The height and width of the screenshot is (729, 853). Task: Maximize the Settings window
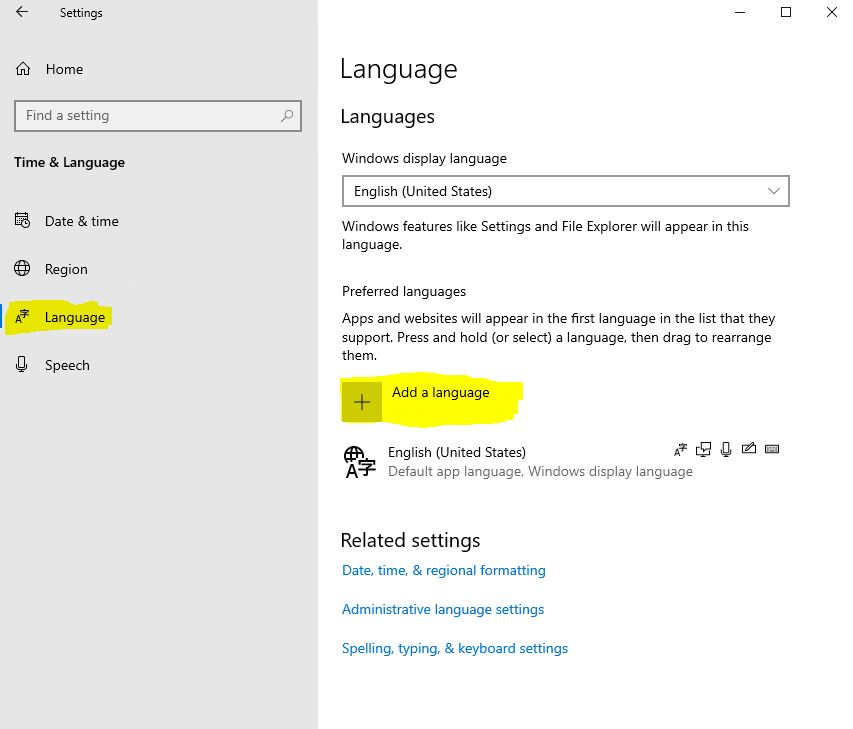(x=786, y=12)
